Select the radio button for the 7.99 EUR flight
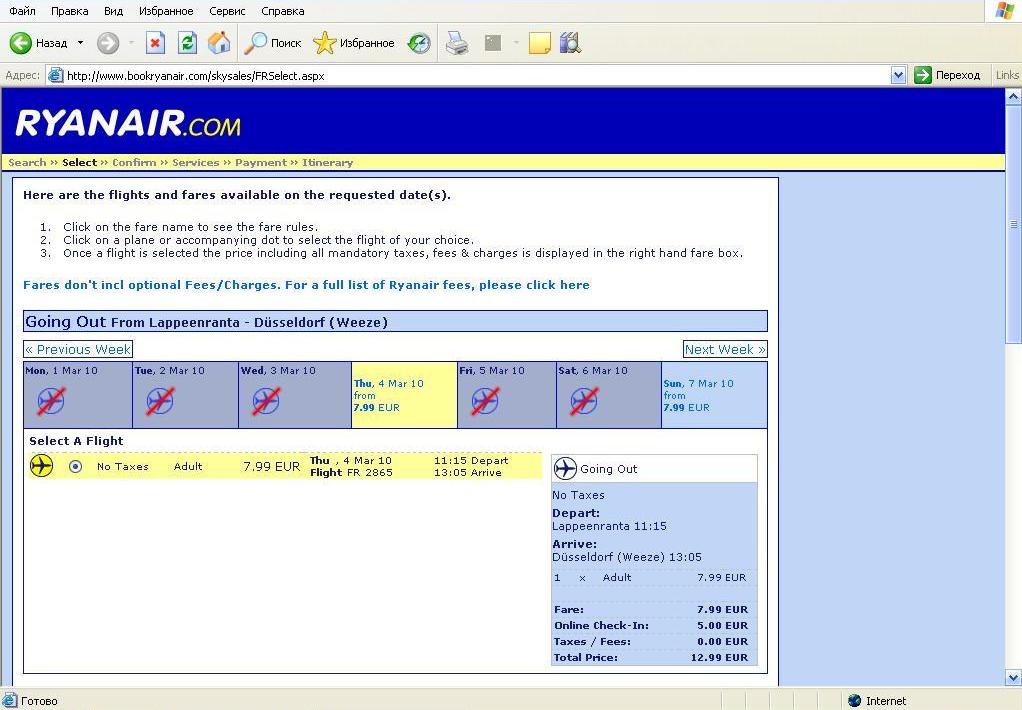 tap(75, 466)
